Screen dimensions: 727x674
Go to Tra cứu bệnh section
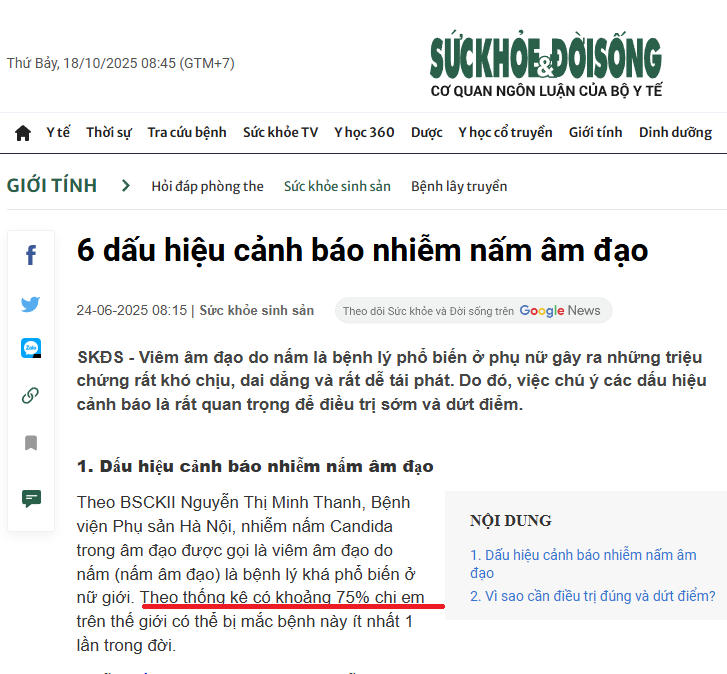187,133
